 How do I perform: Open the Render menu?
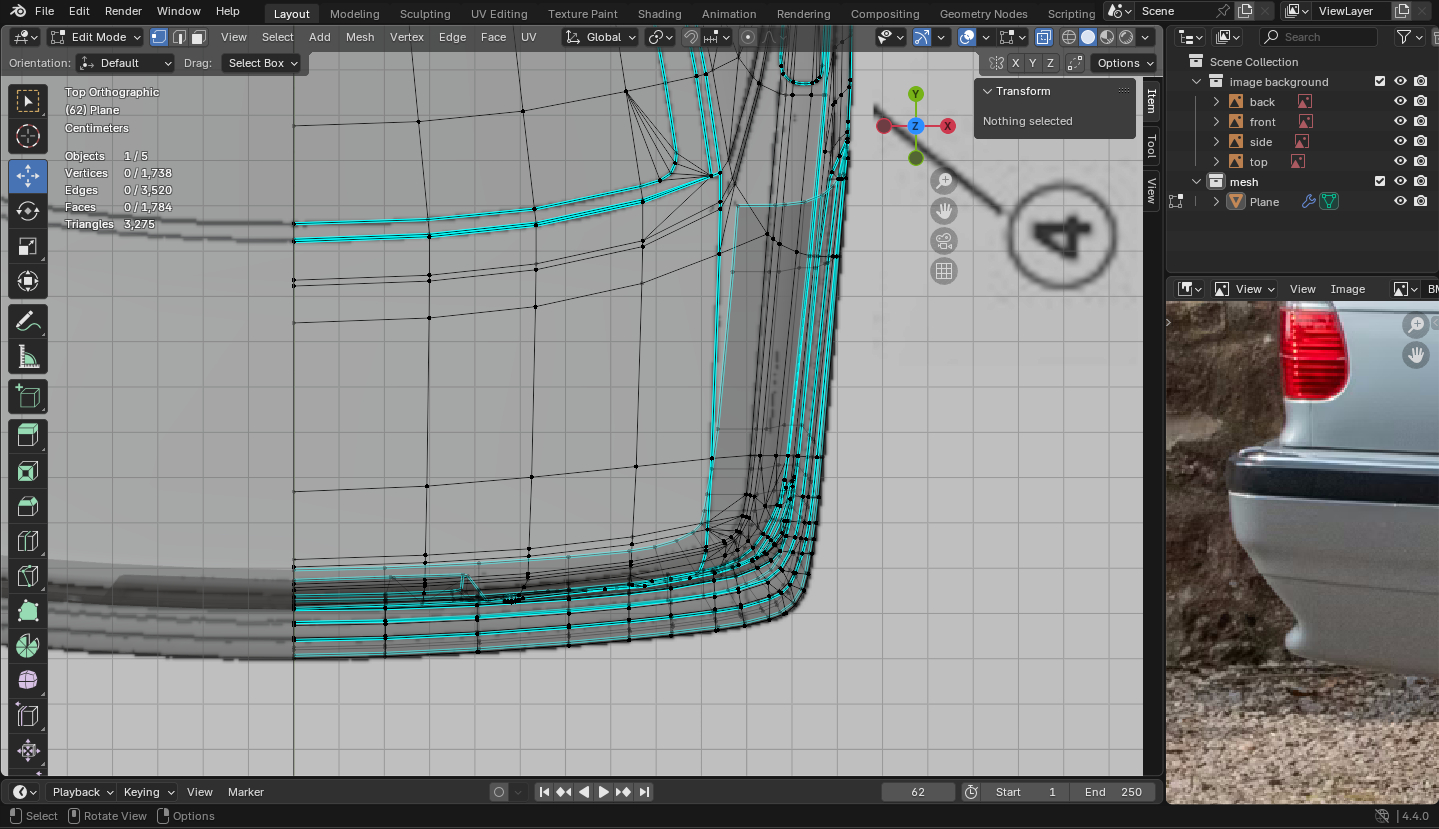click(x=123, y=11)
